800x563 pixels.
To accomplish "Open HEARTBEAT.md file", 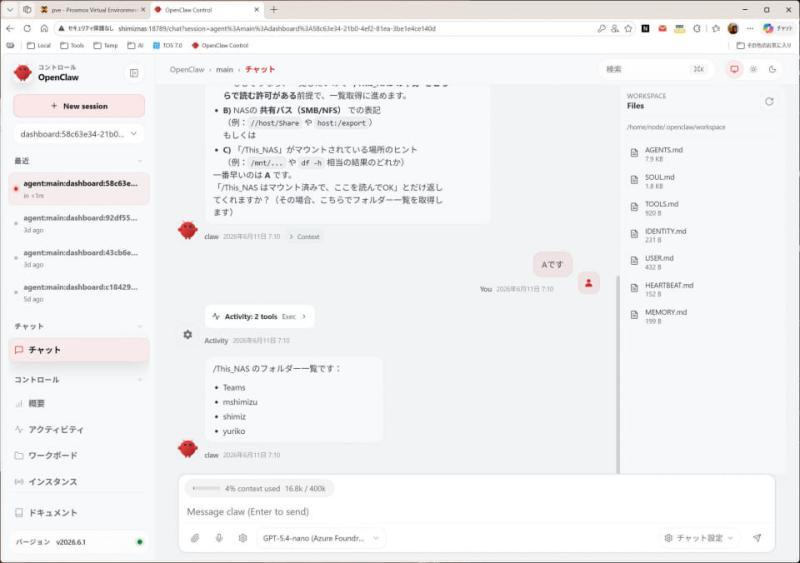I will [699, 289].
